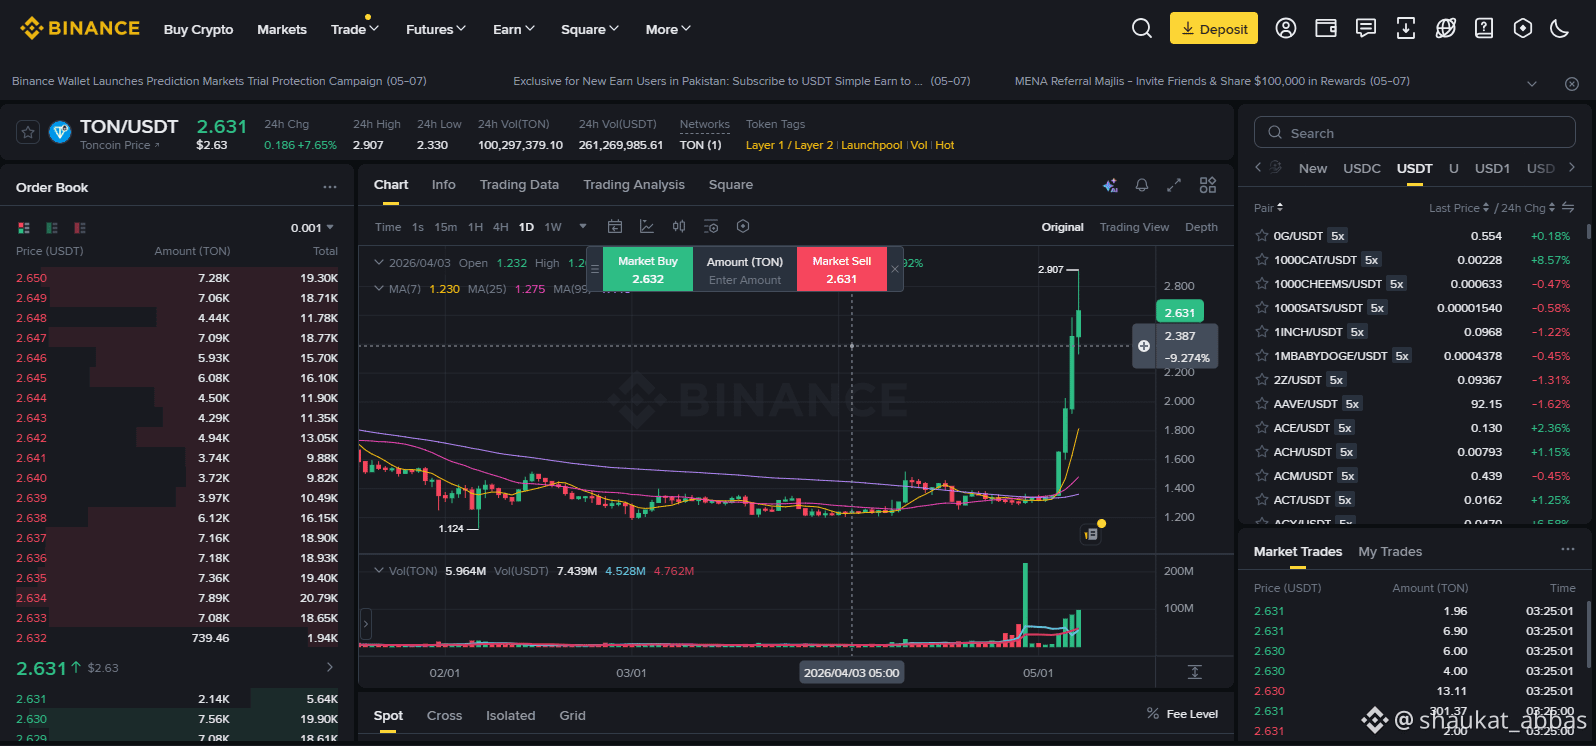Click the hexagon chart settings icon
Image resolution: width=1596 pixels, height=746 pixels.
743,227
